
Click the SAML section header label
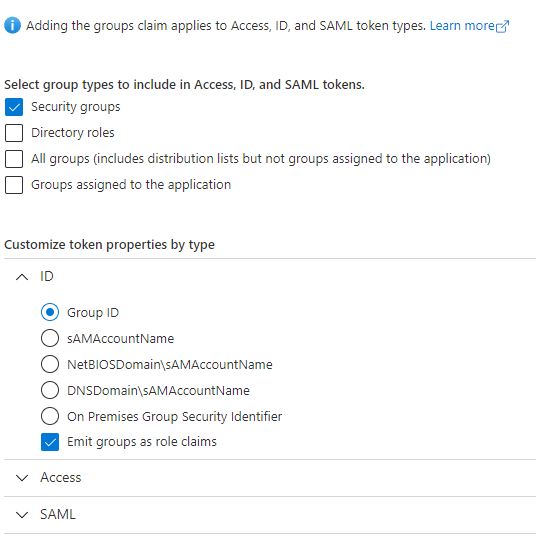pyautogui.click(x=58, y=515)
